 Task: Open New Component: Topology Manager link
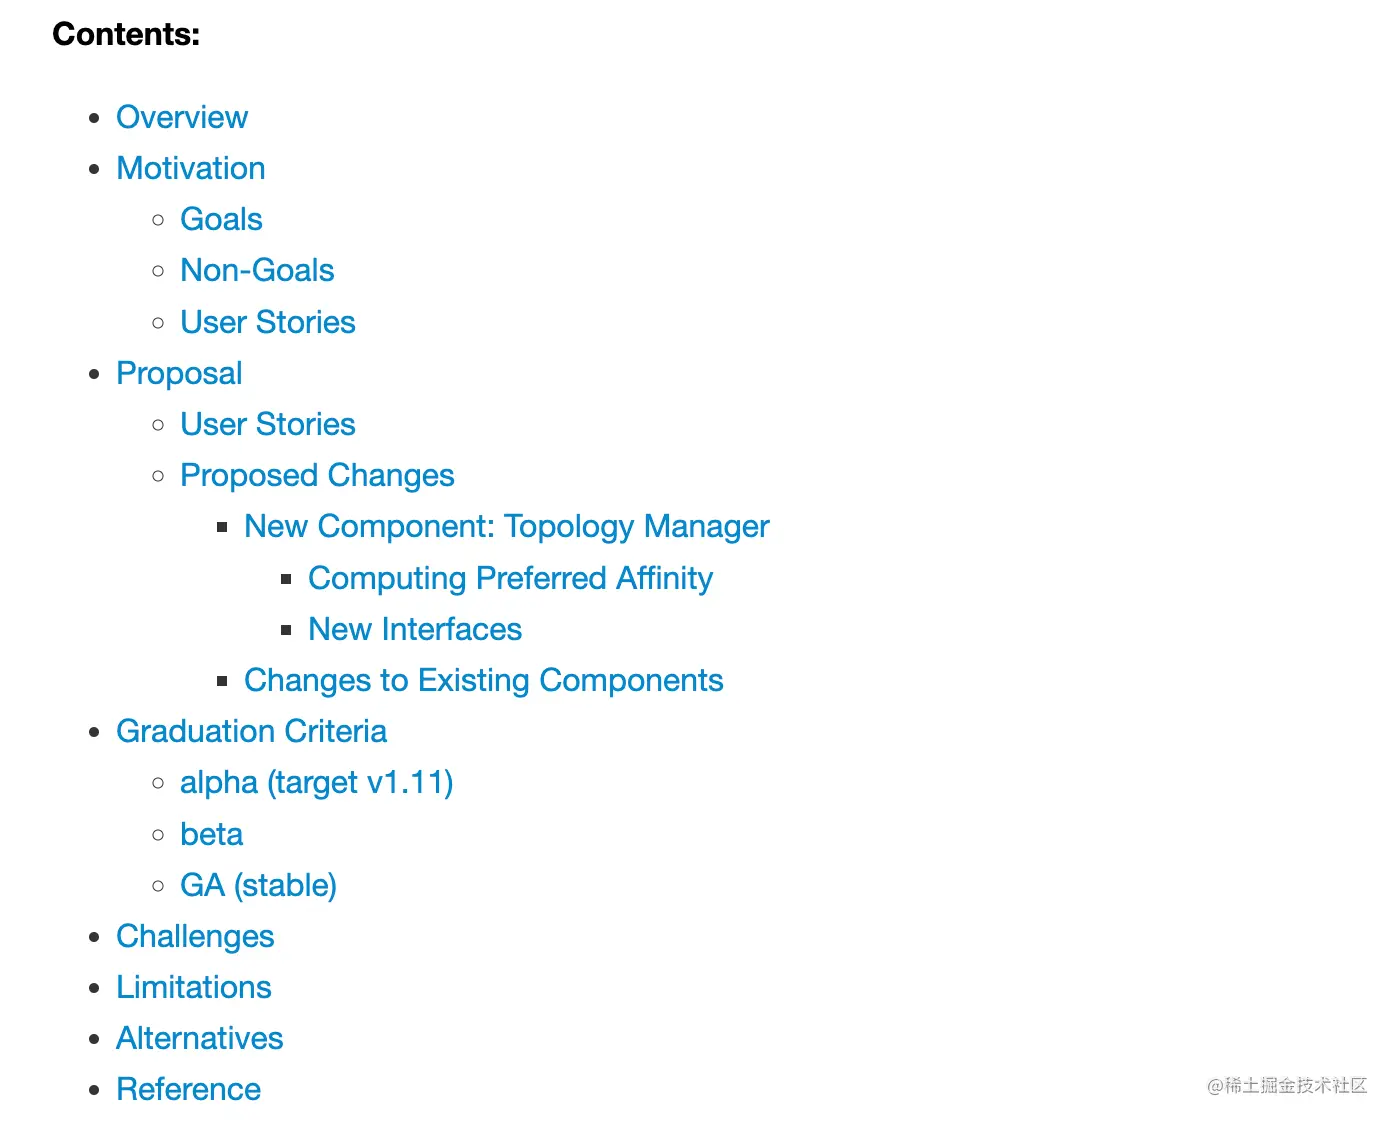[x=506, y=526]
